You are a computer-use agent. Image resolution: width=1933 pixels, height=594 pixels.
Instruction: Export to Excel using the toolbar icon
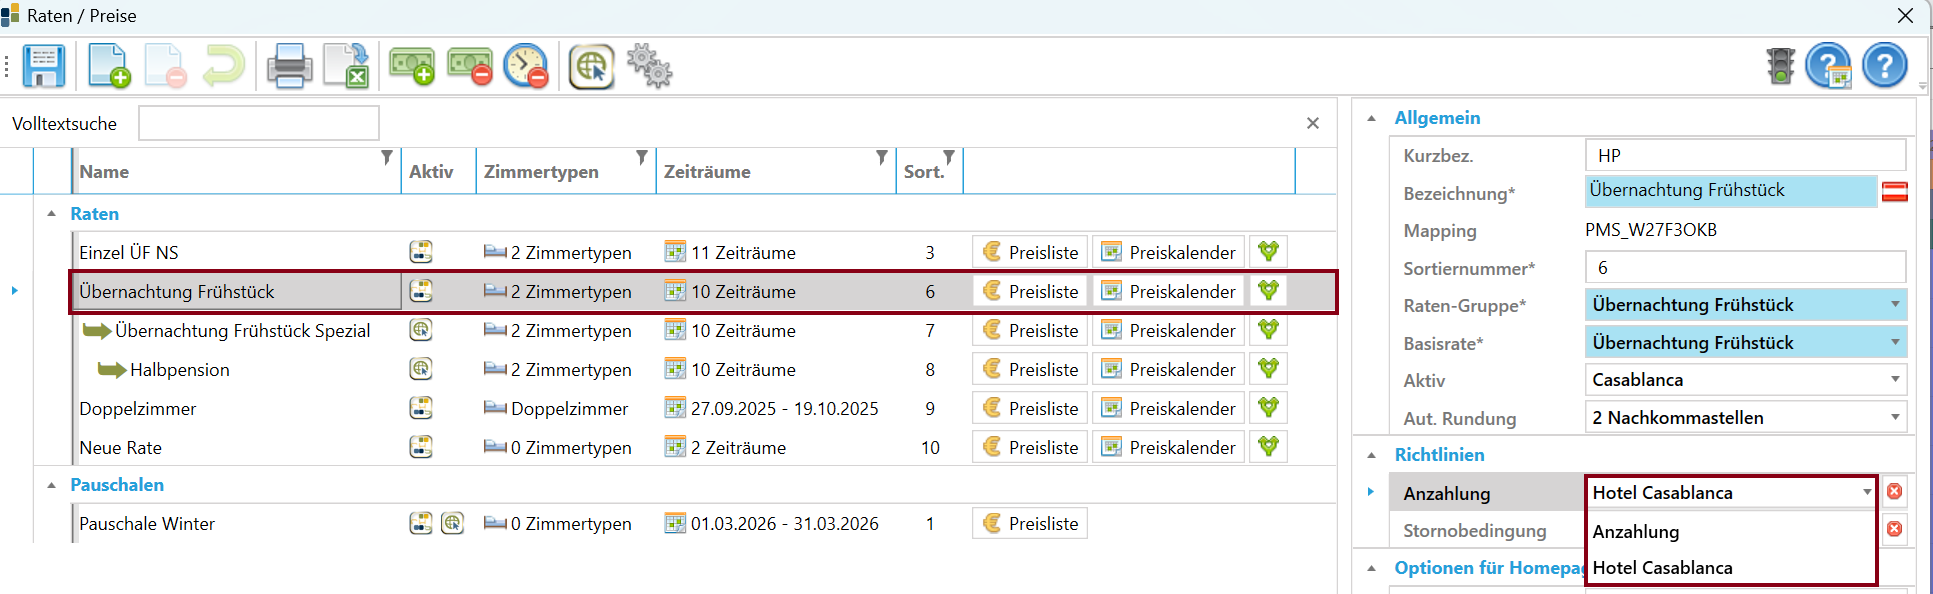tap(346, 67)
